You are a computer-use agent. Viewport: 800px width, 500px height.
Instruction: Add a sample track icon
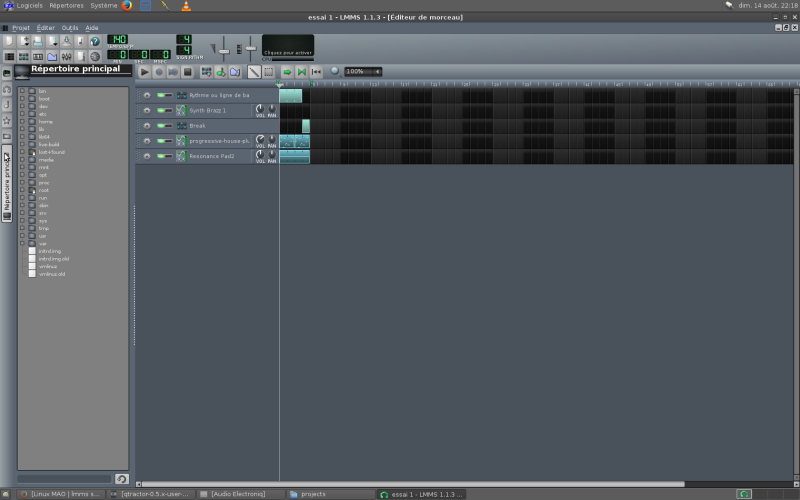coord(220,72)
